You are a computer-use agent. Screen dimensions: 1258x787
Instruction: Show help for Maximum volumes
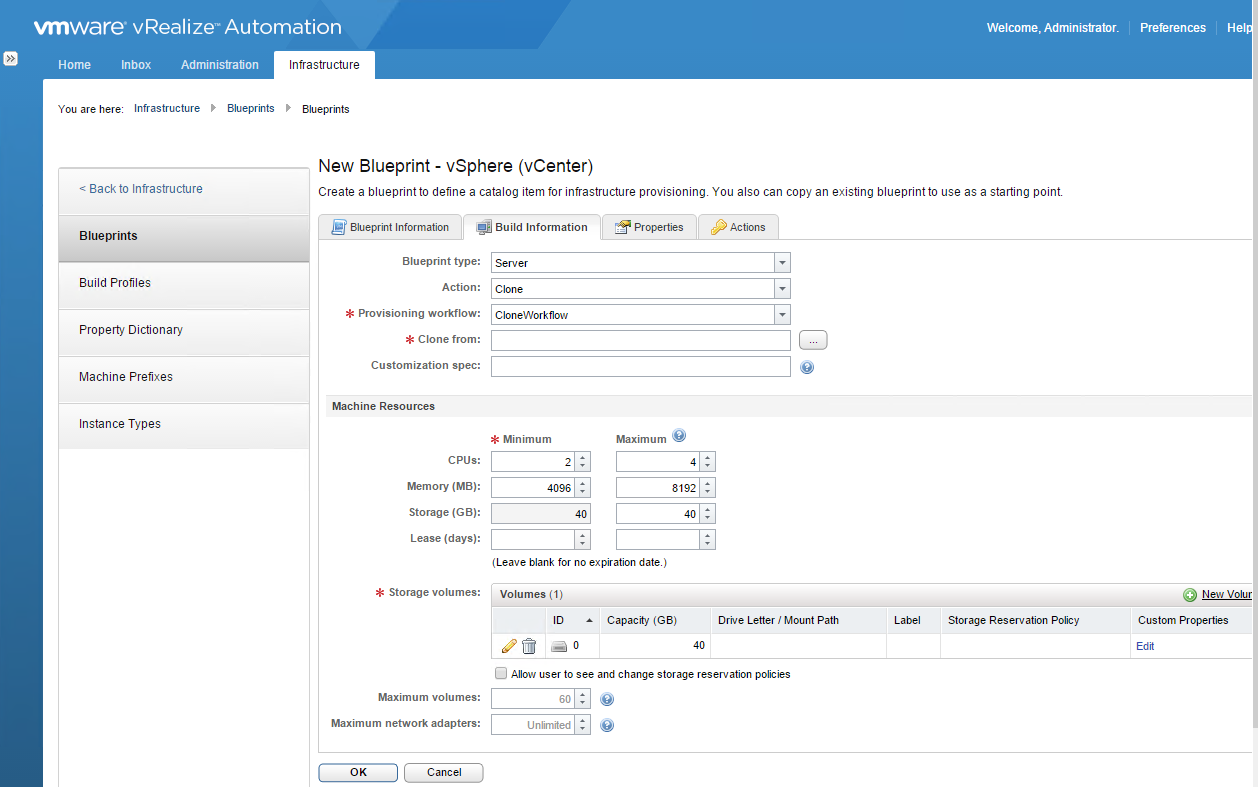[606, 699]
